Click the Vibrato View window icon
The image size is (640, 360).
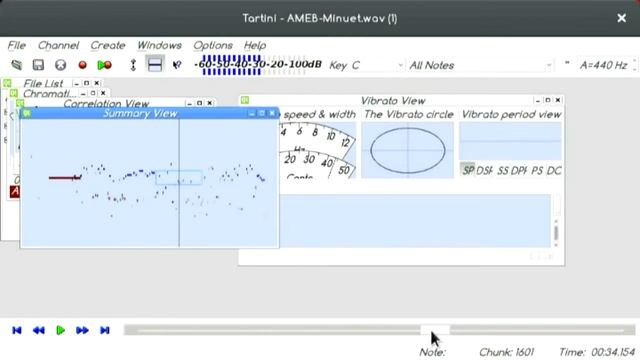[245, 100]
